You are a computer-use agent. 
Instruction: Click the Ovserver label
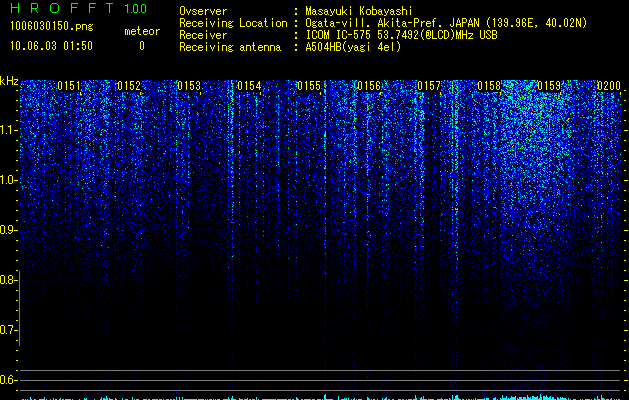(203, 11)
